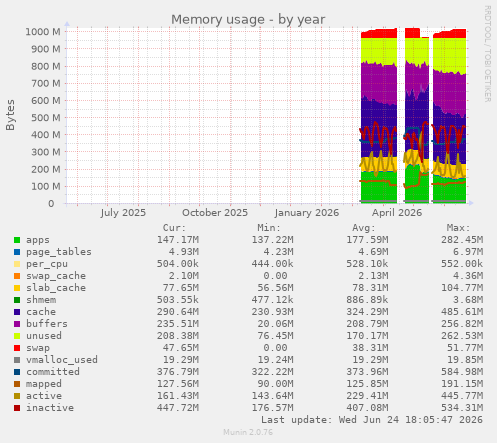Screen dimensions: 497x443
Task: Click the 'mapped' legend label
Action: (x=44, y=384)
